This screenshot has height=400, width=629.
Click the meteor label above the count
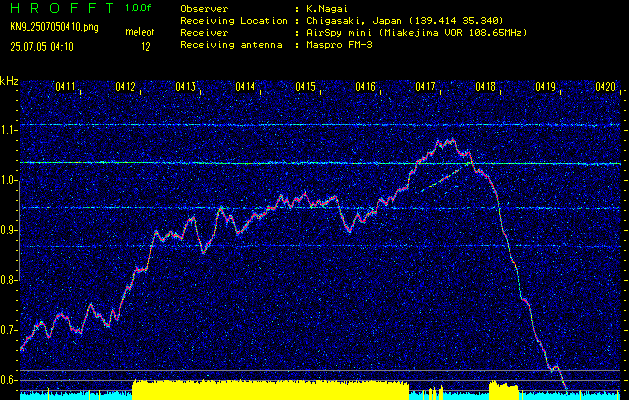140,32
